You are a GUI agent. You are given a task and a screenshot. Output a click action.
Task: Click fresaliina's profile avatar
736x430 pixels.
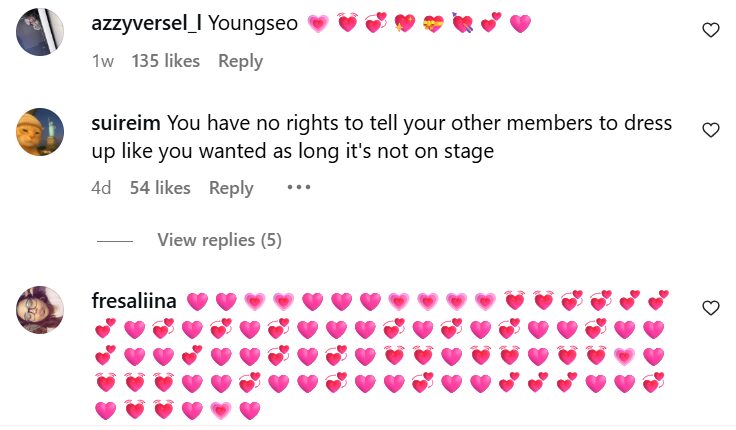pyautogui.click(x=41, y=310)
